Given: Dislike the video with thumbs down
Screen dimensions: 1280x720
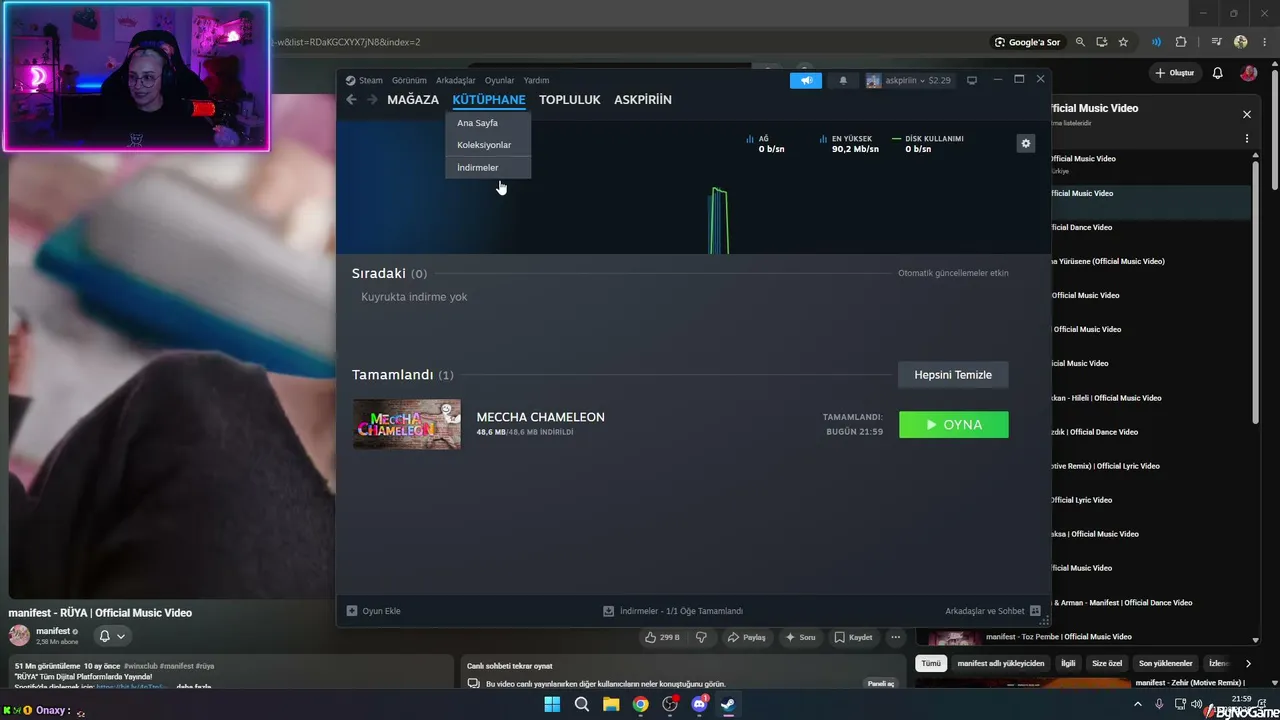Looking at the screenshot, I should coord(701,637).
